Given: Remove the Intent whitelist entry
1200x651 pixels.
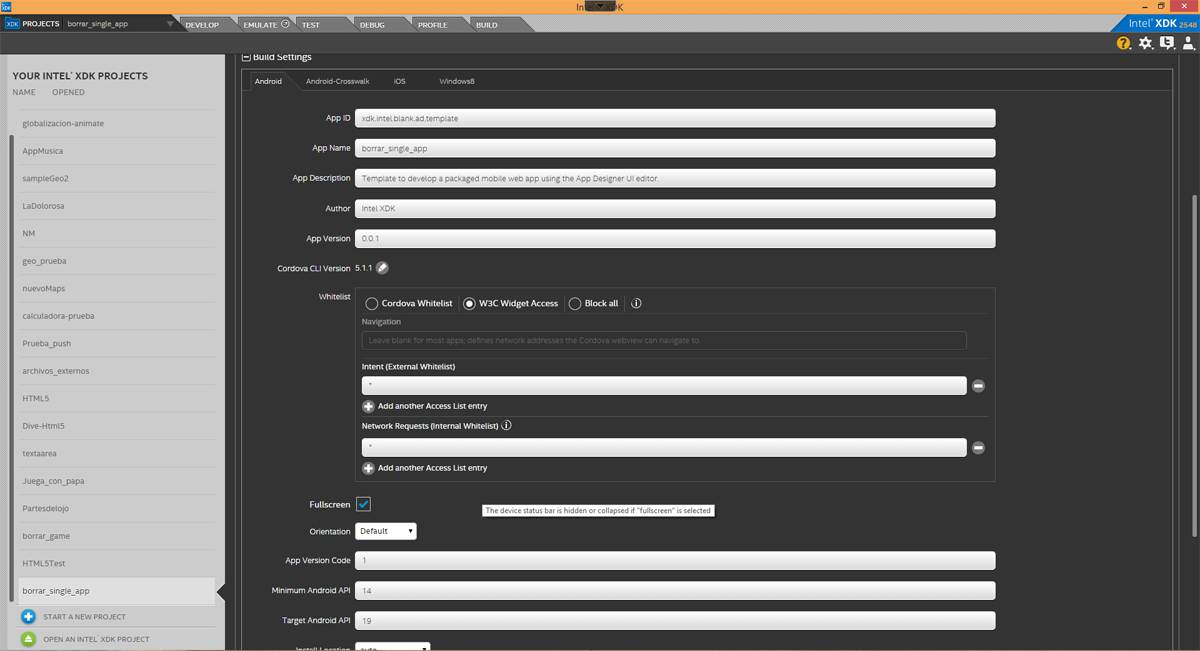Looking at the screenshot, I should 978,386.
